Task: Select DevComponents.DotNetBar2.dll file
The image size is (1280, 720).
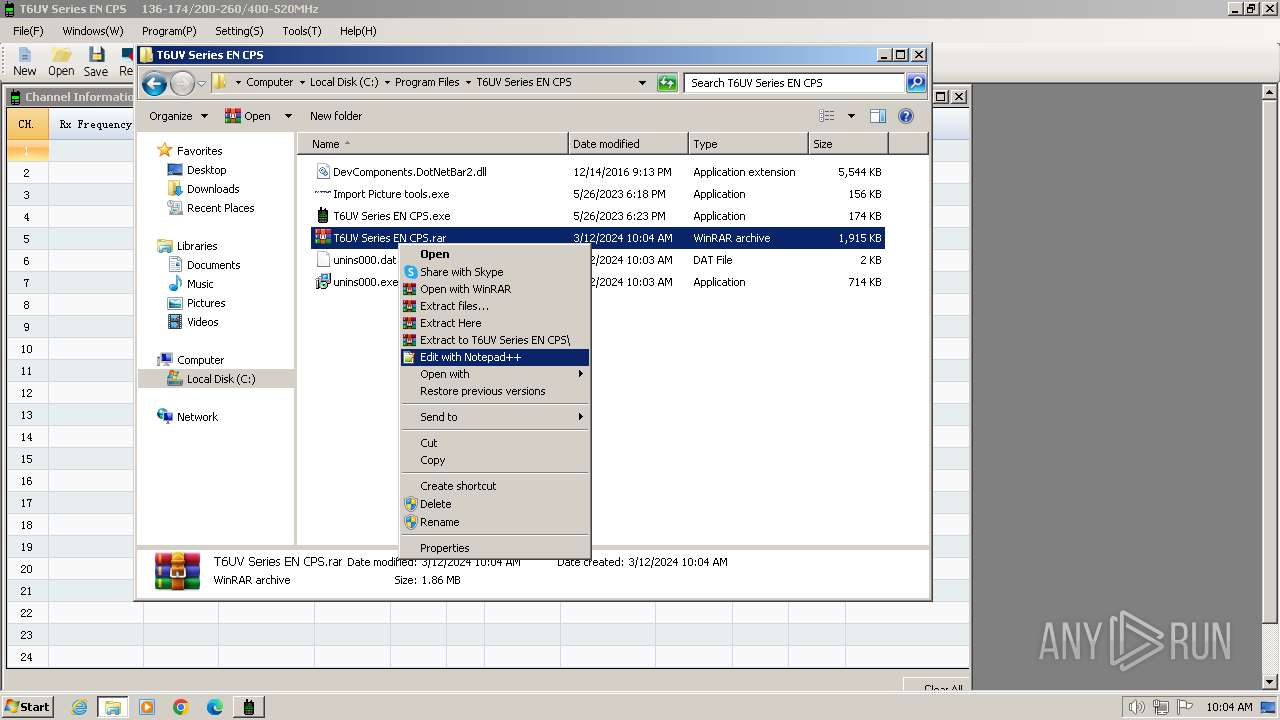Action: click(409, 172)
